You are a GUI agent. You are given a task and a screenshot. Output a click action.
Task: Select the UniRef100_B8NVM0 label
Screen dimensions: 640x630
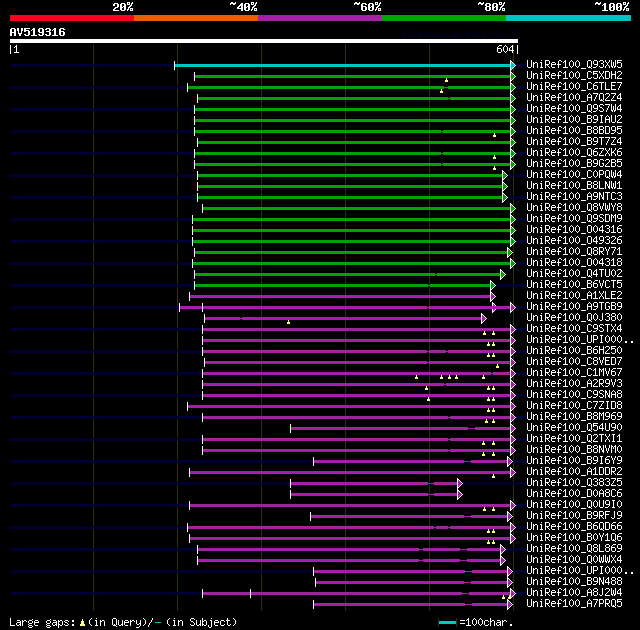574,450
